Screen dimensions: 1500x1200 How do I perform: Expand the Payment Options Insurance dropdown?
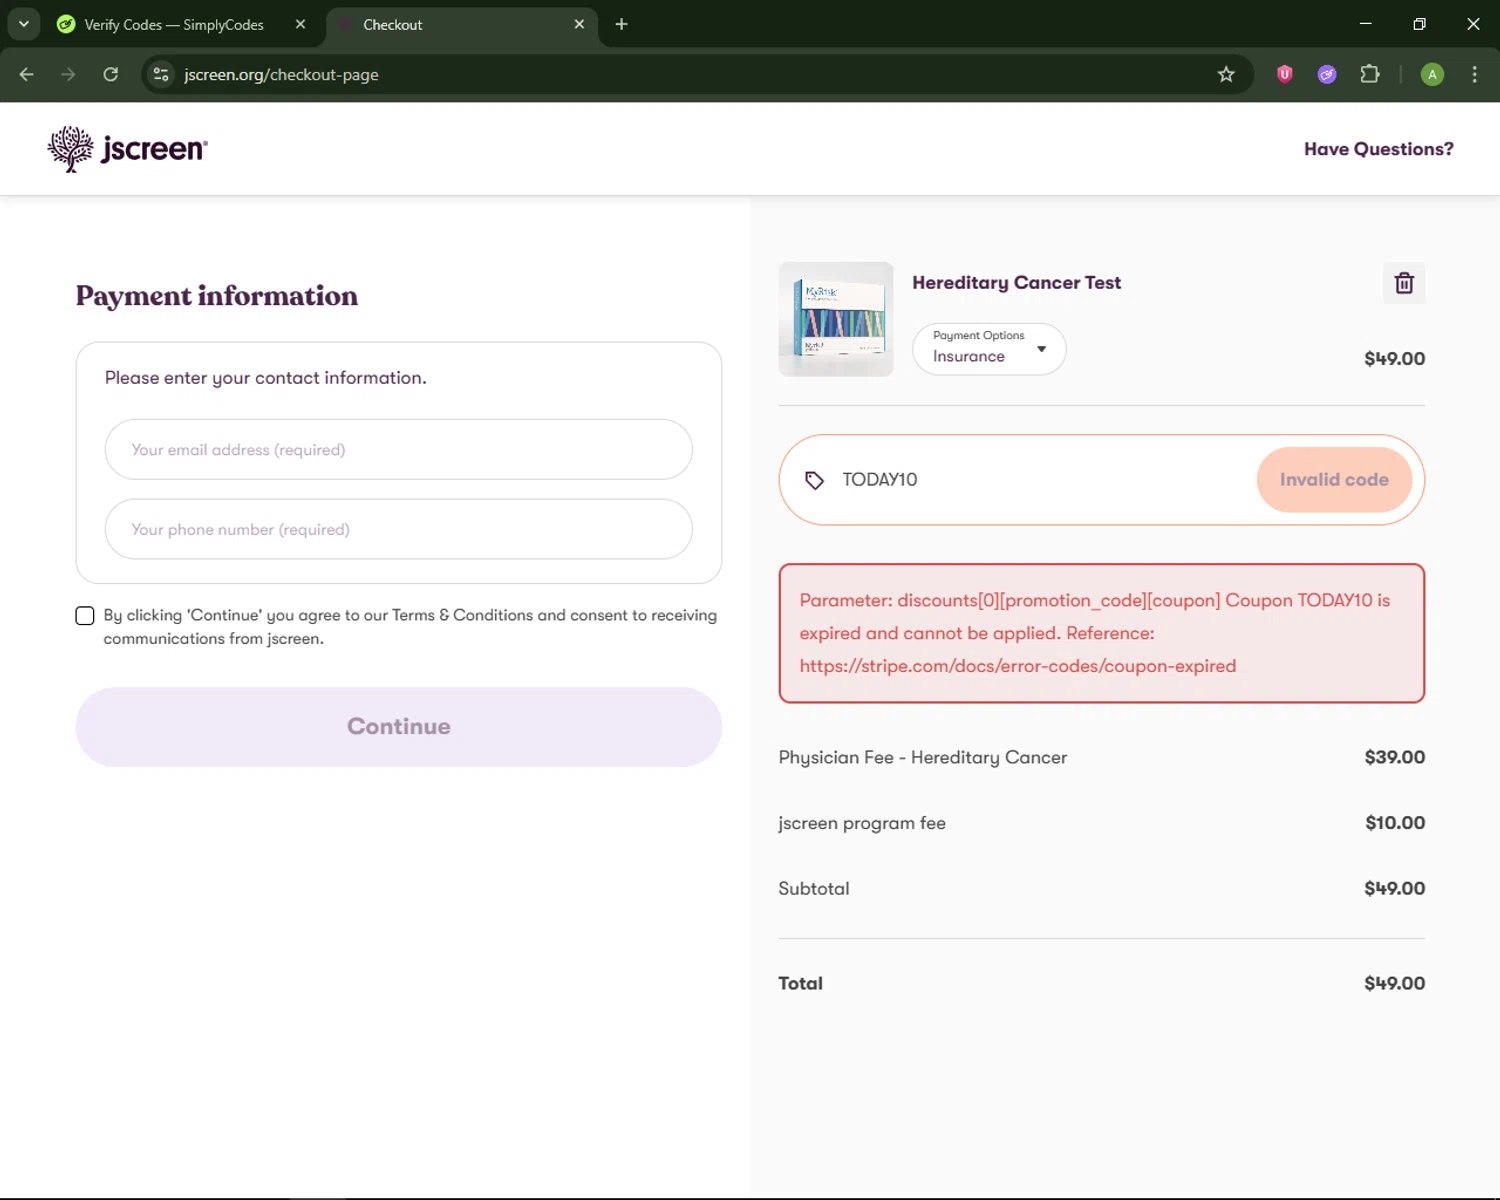tap(989, 349)
